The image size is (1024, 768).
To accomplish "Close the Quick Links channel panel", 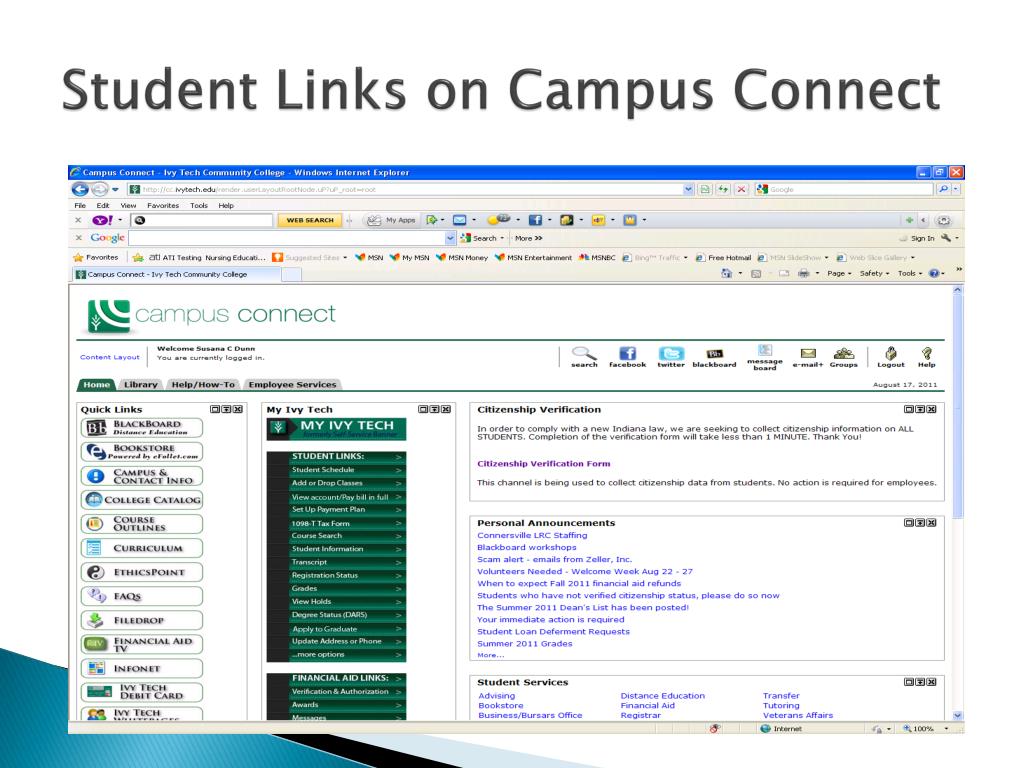I will (x=238, y=409).
